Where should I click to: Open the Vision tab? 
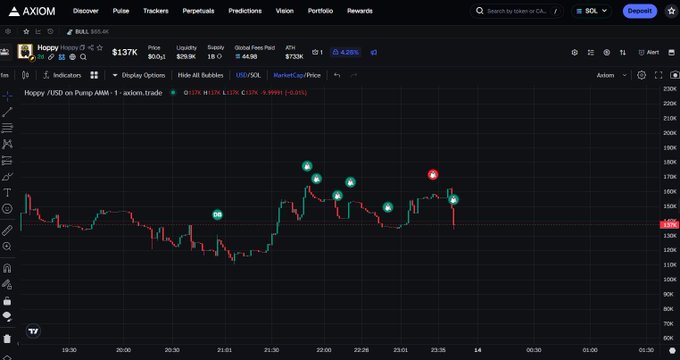pyautogui.click(x=284, y=11)
